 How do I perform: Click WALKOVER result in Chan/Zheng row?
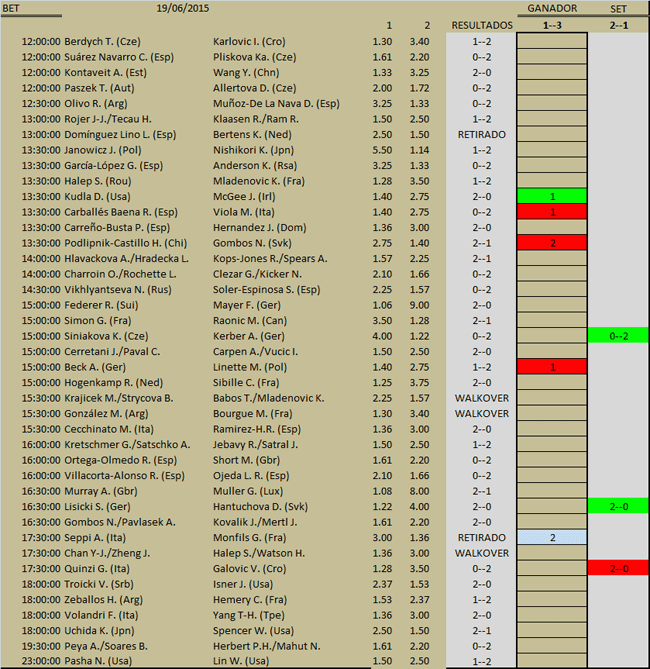481,553
